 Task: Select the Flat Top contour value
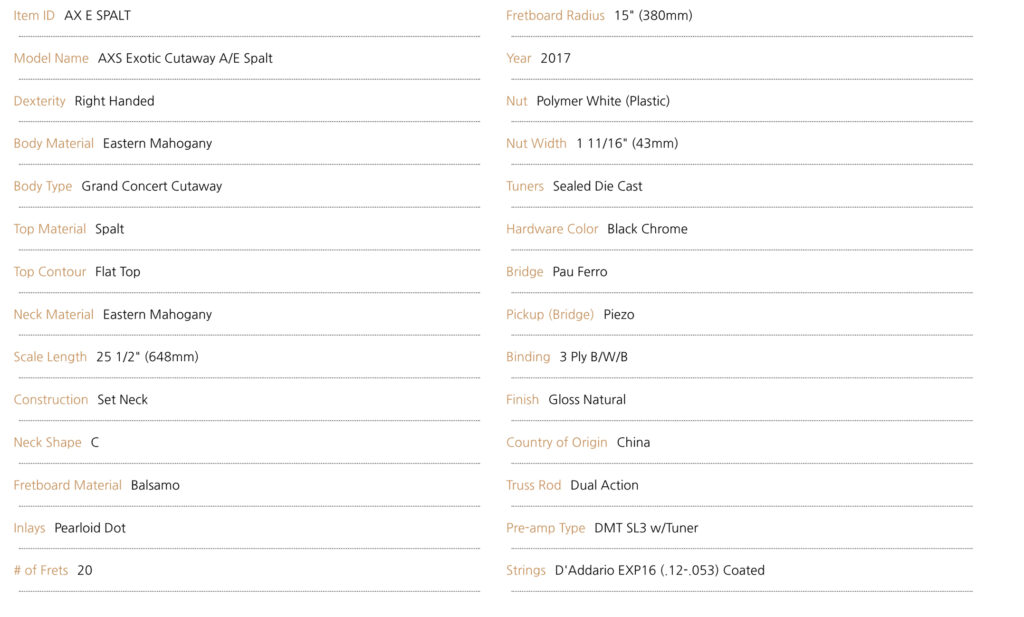(x=118, y=272)
